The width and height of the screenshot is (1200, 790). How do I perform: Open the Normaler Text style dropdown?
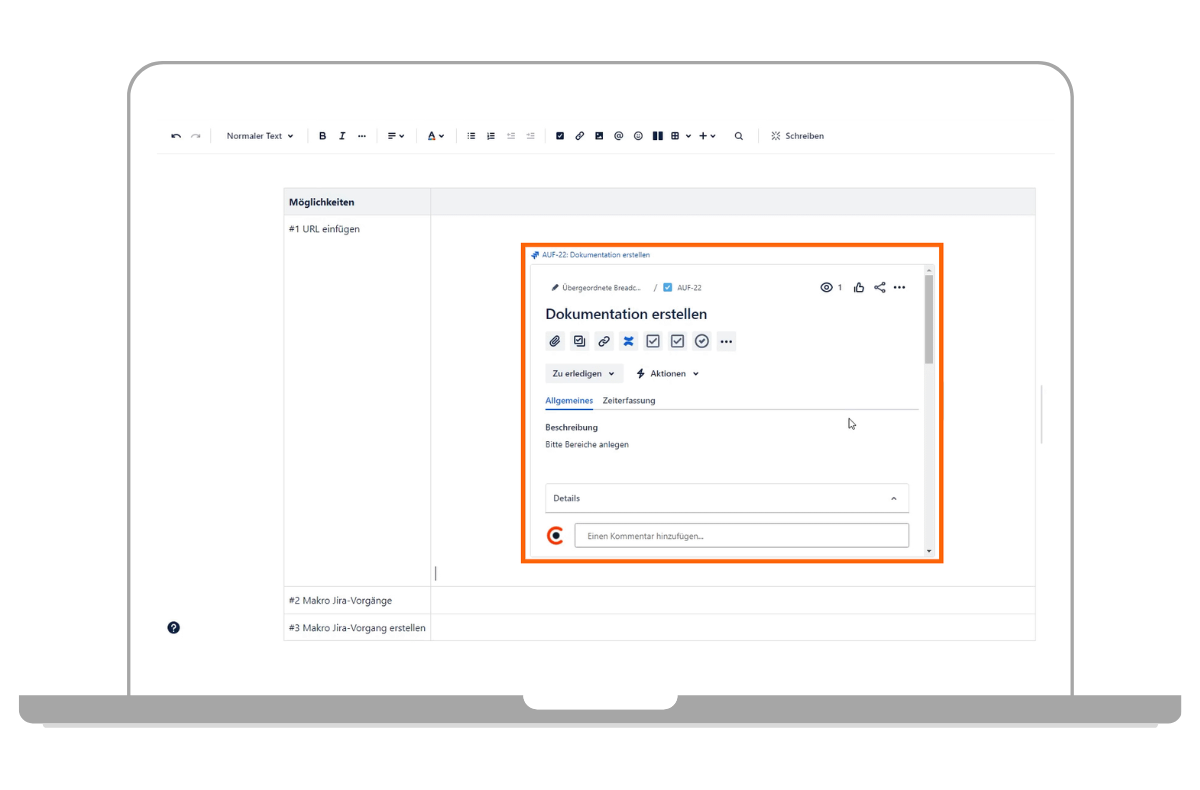[259, 136]
